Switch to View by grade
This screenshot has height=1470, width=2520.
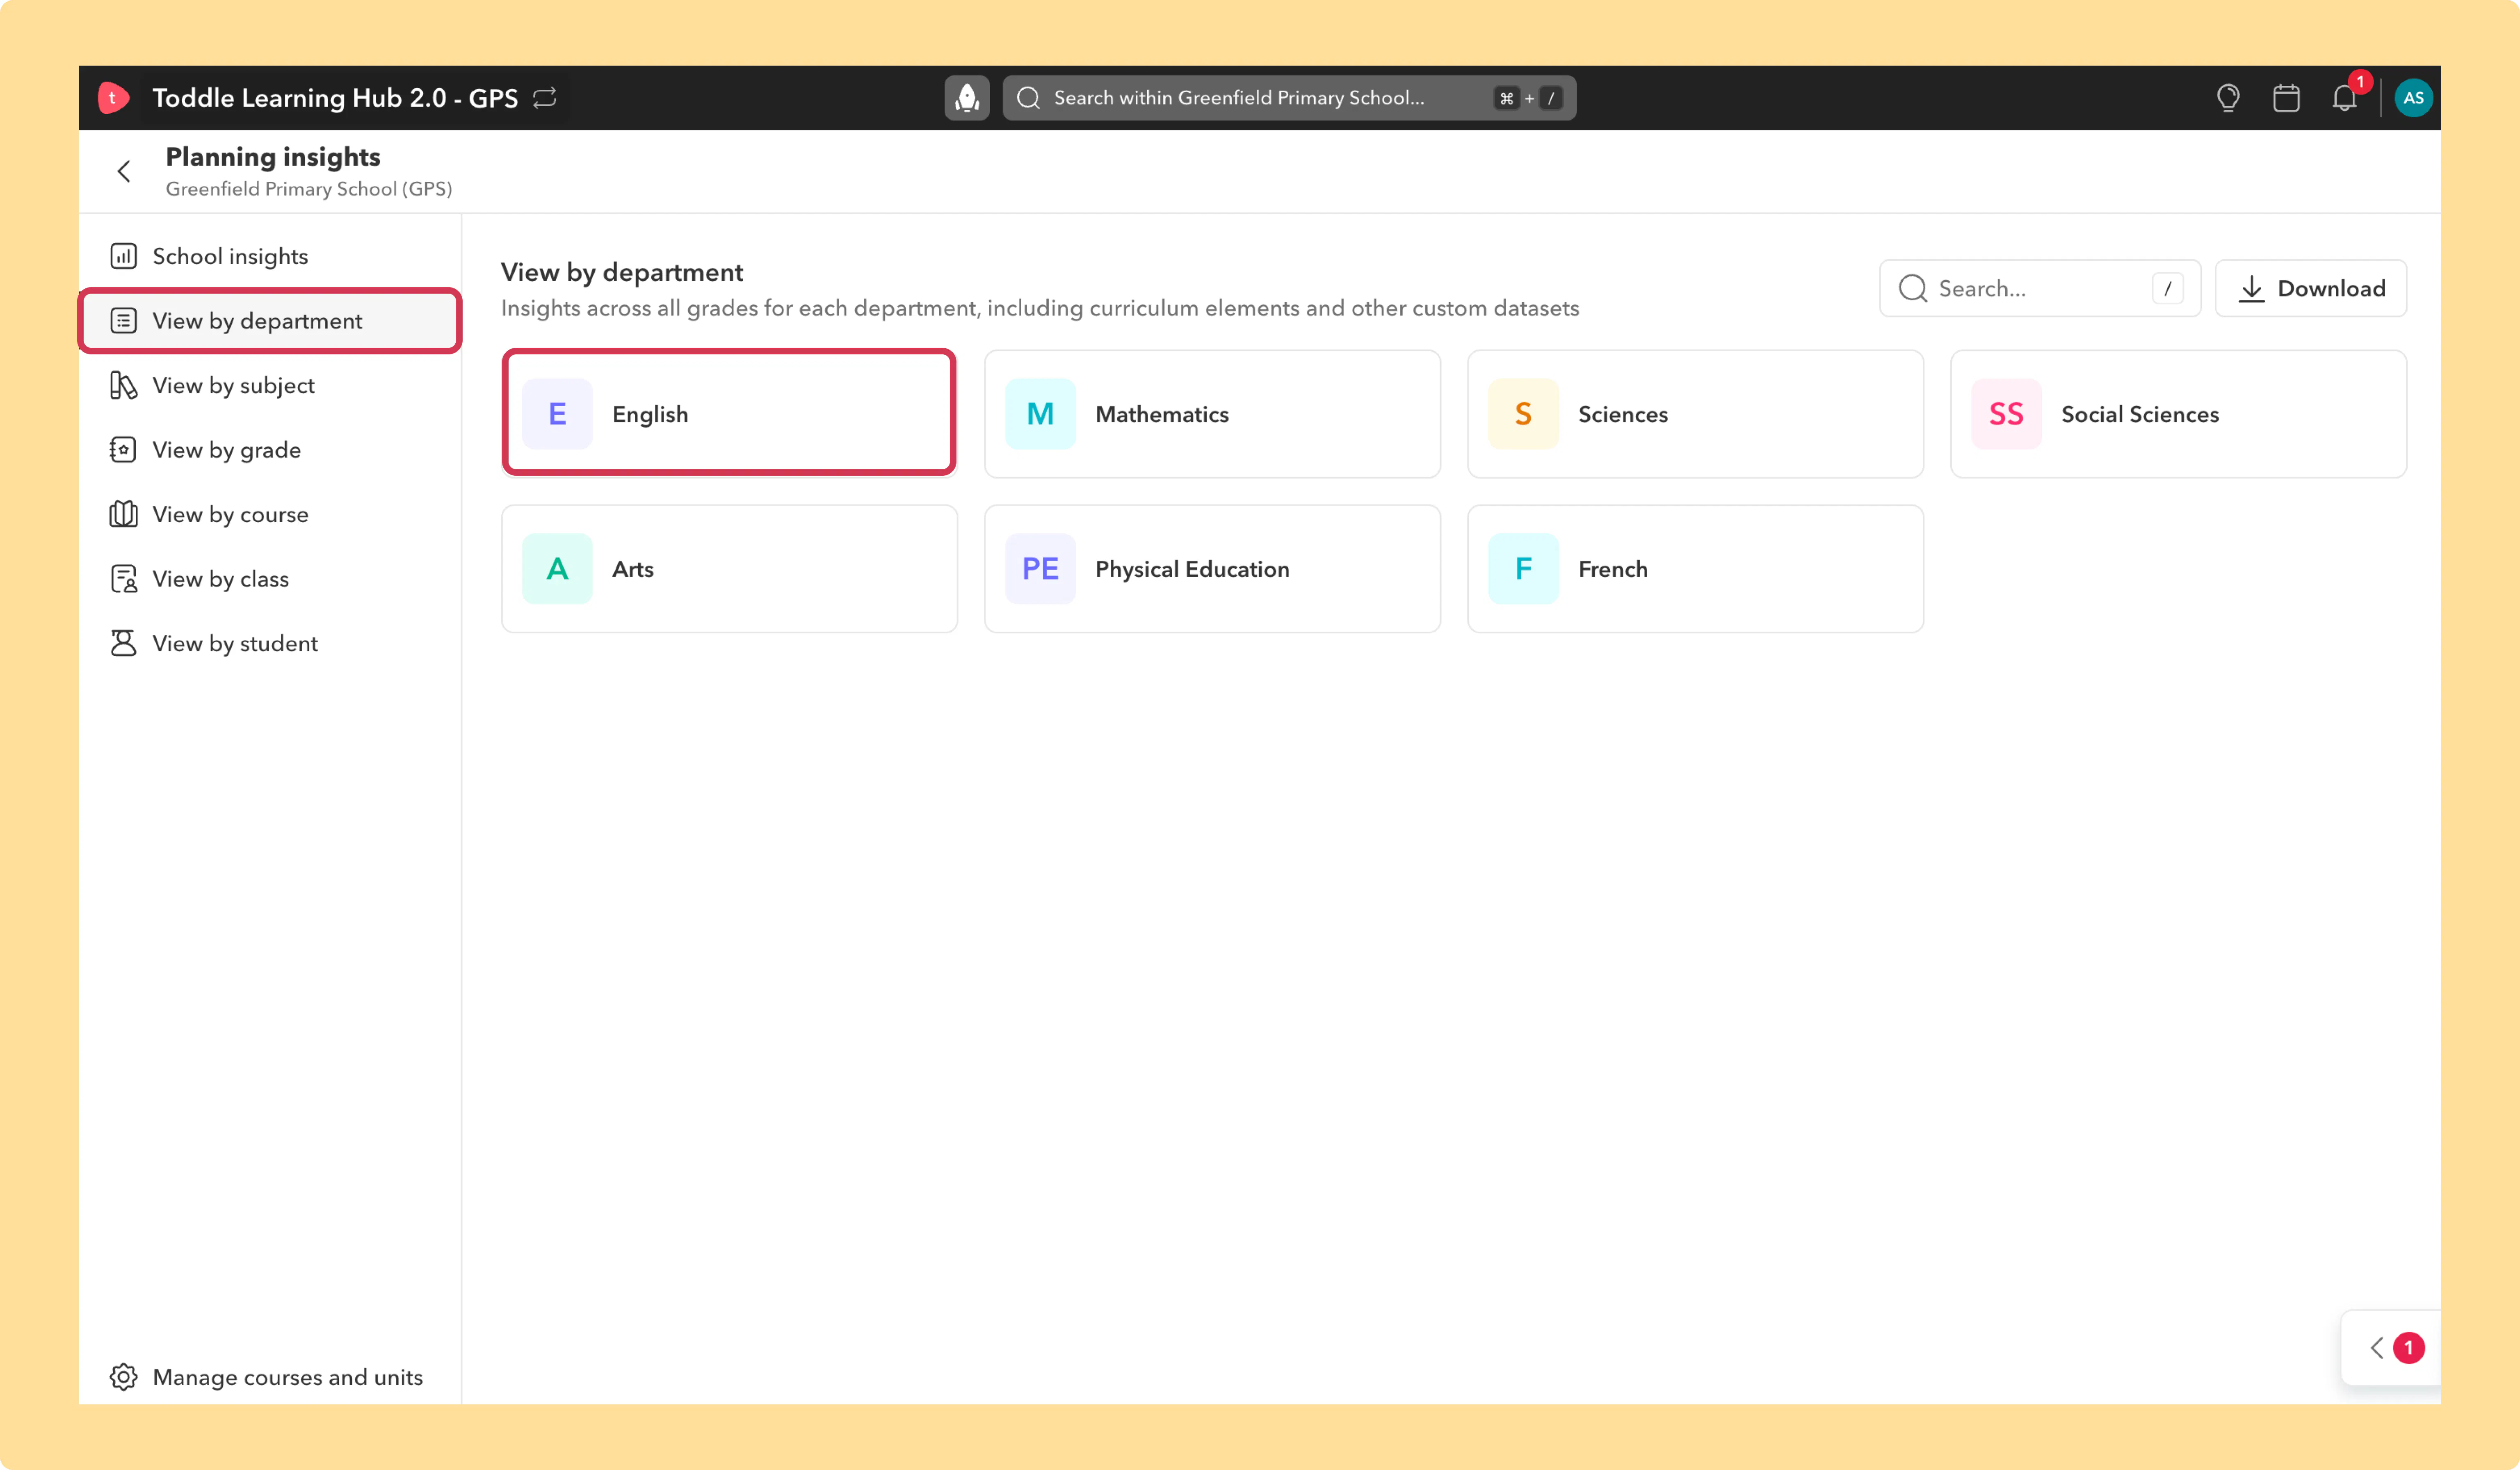pyautogui.click(x=270, y=450)
